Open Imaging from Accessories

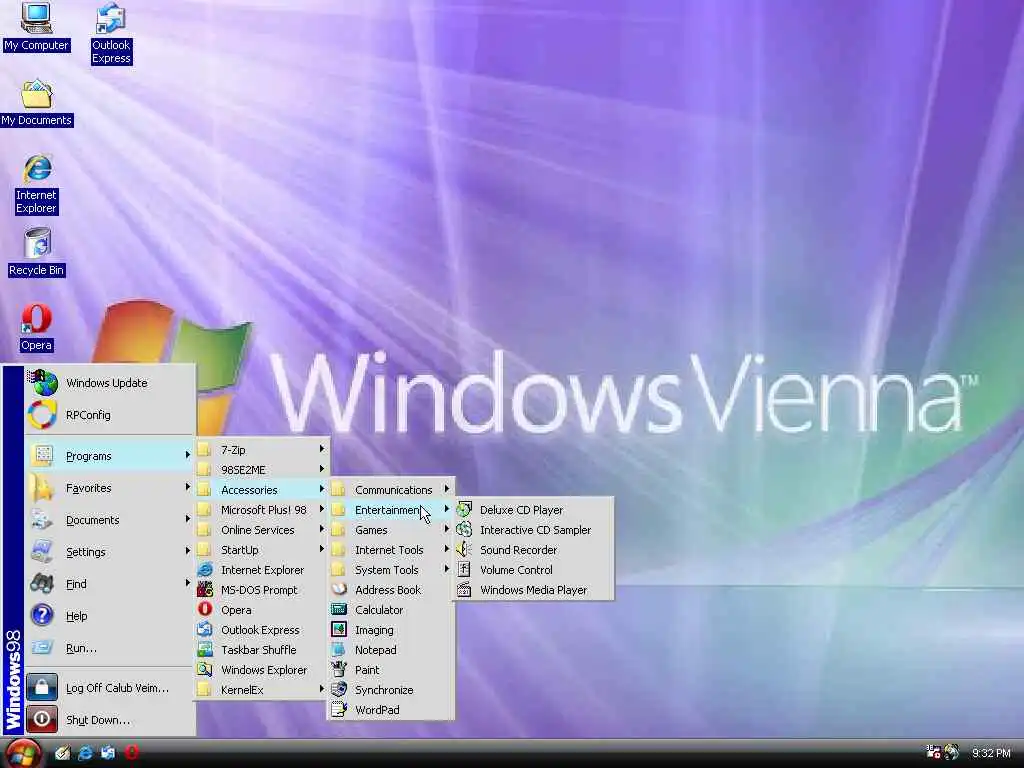[391, 630]
